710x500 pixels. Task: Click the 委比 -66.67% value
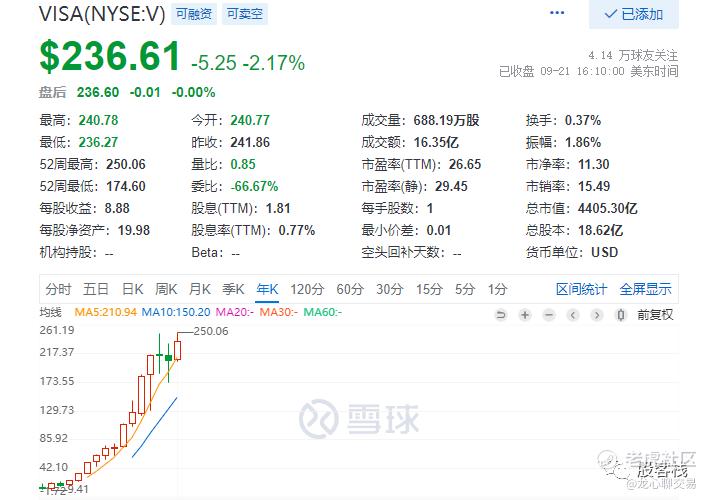coord(254,186)
